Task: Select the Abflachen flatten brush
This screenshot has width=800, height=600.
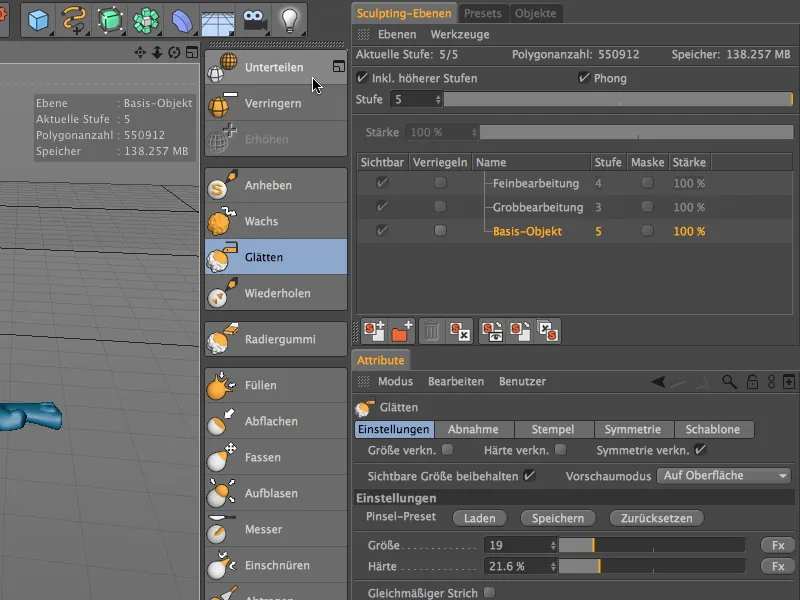Action: coord(276,421)
